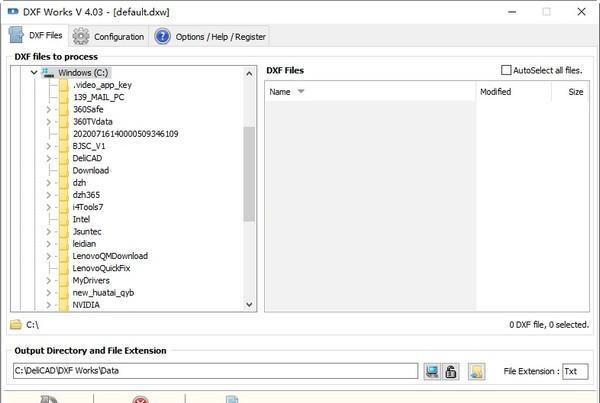
Task: Expand the 360Safe folder node
Action: (49, 109)
